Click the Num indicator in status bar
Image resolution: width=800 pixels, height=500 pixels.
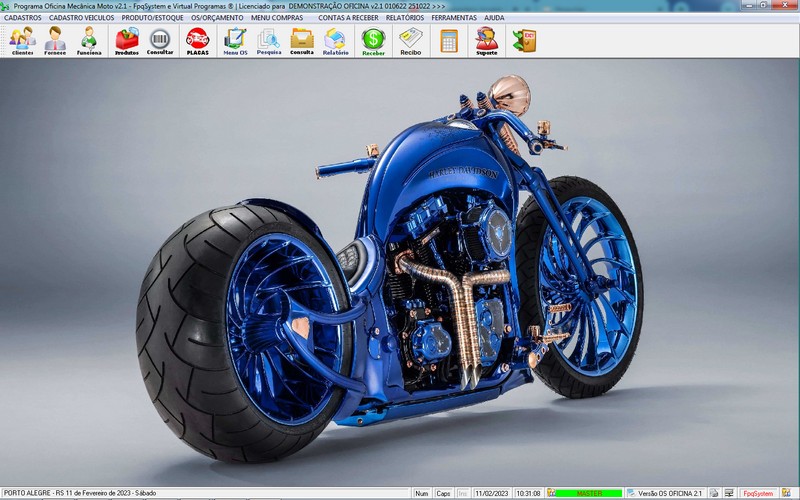(421, 493)
